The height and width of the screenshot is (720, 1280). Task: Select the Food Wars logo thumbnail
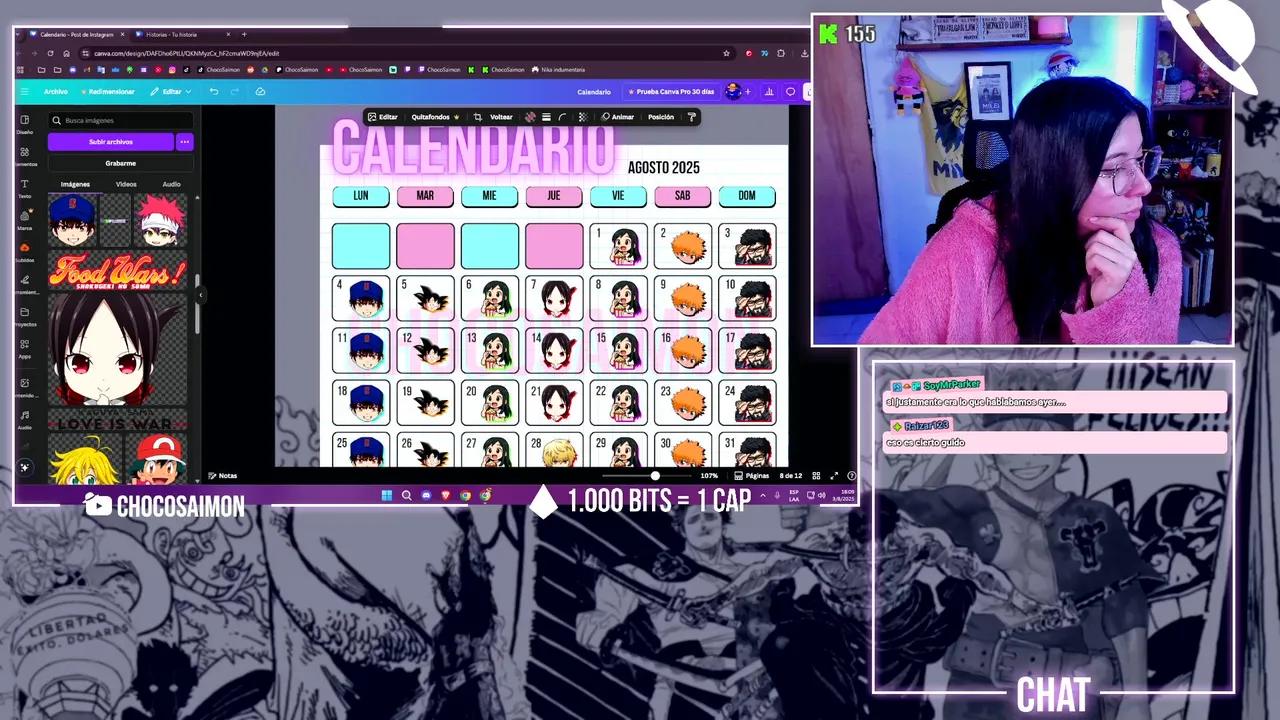click(x=117, y=272)
